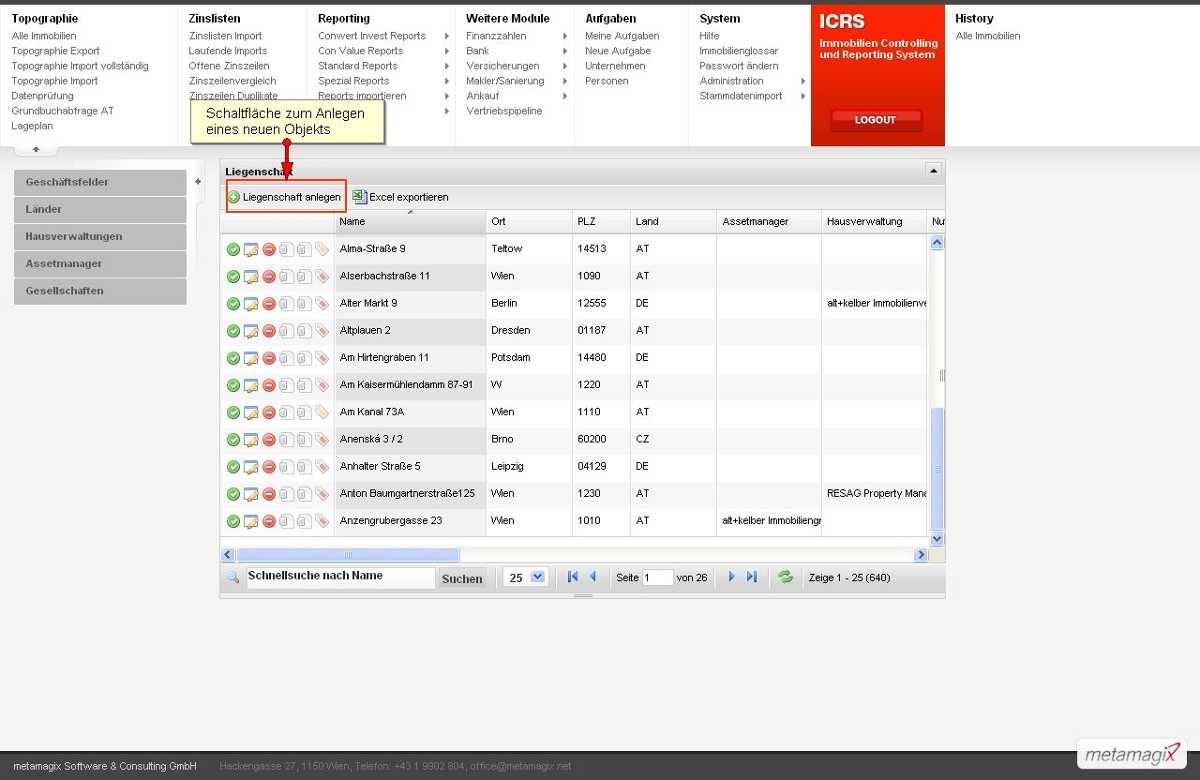Click tag icon for Am Kanal 73A
The width and height of the screenshot is (1200, 780).
321,412
